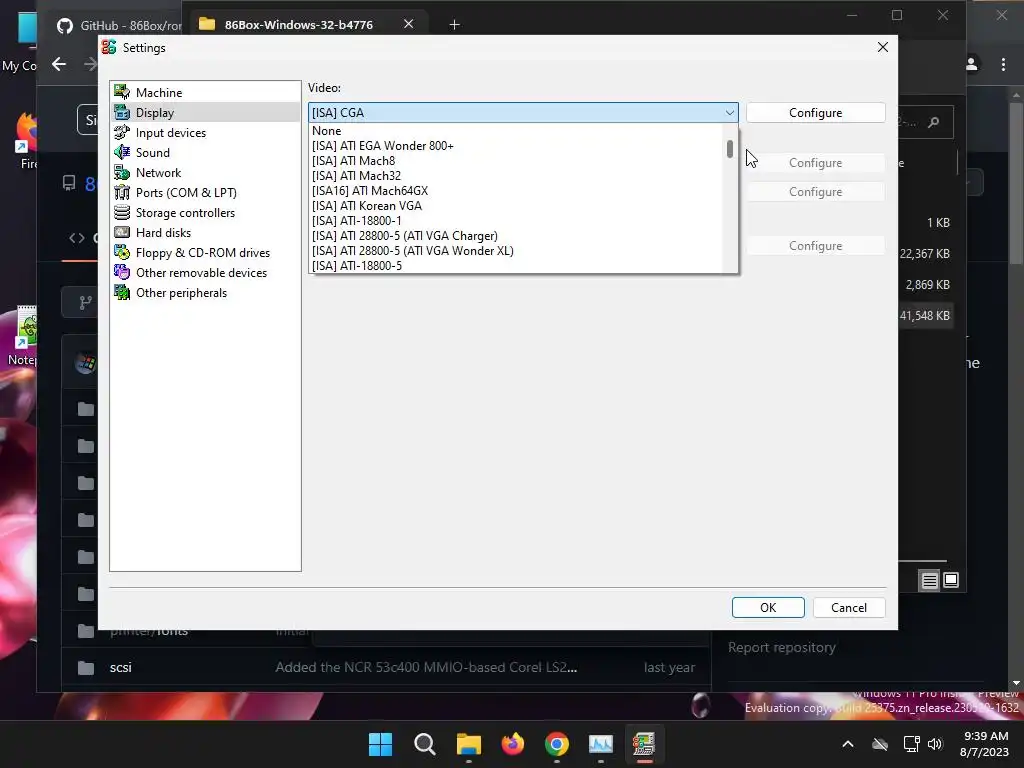
Task: Open Storage controllers icon
Action: tap(122, 212)
